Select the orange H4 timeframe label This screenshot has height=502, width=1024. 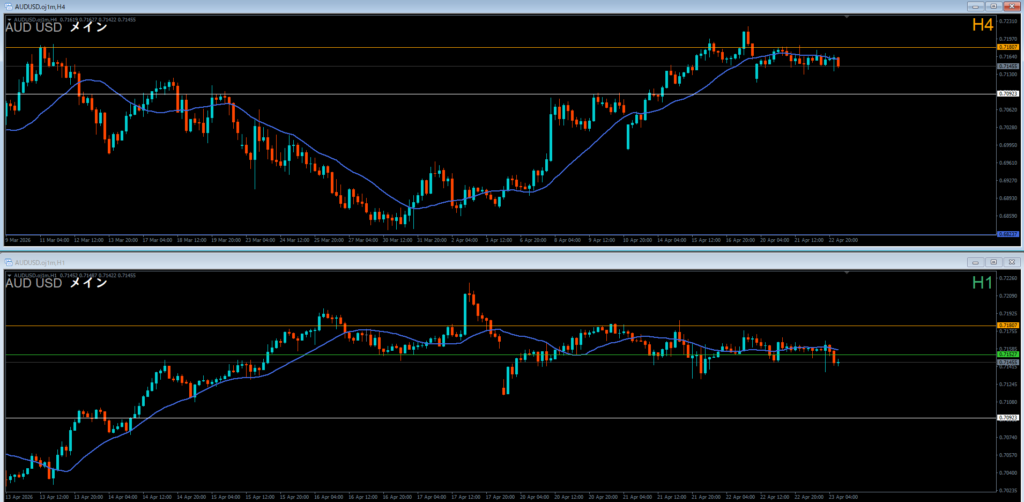click(x=981, y=27)
